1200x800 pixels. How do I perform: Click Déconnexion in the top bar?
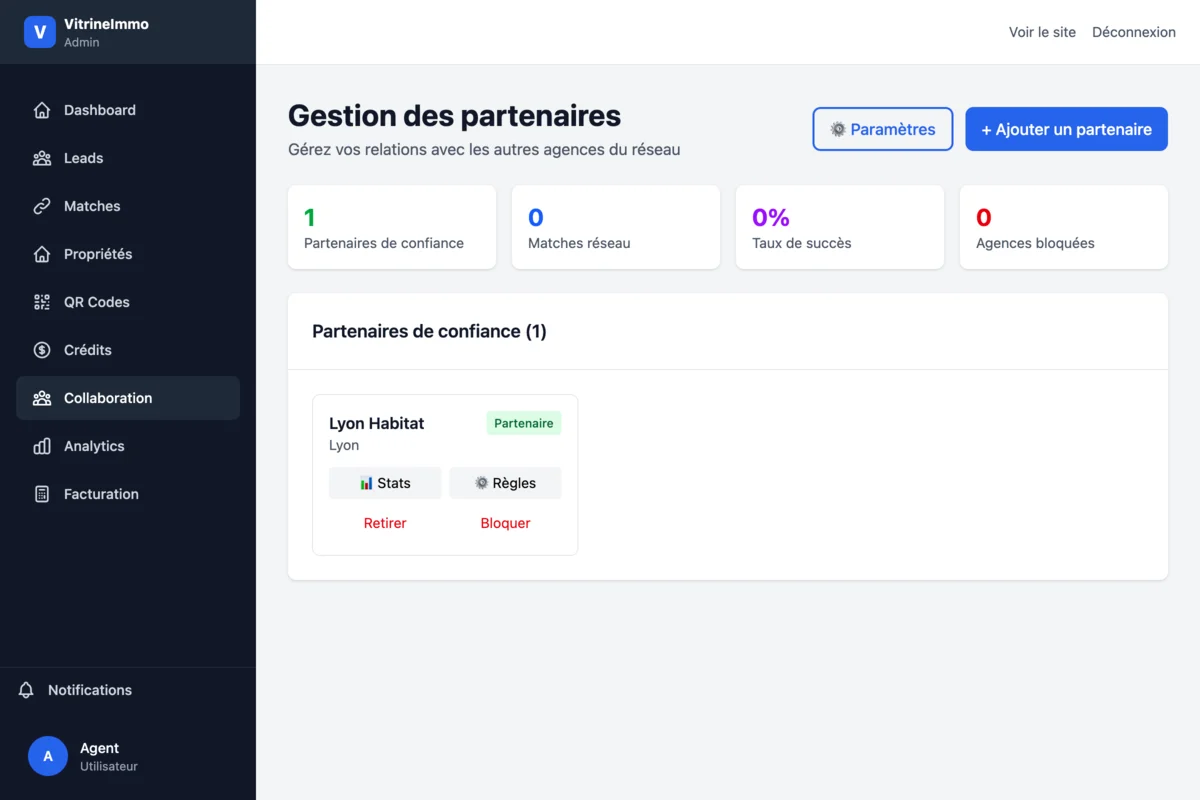(x=1133, y=31)
